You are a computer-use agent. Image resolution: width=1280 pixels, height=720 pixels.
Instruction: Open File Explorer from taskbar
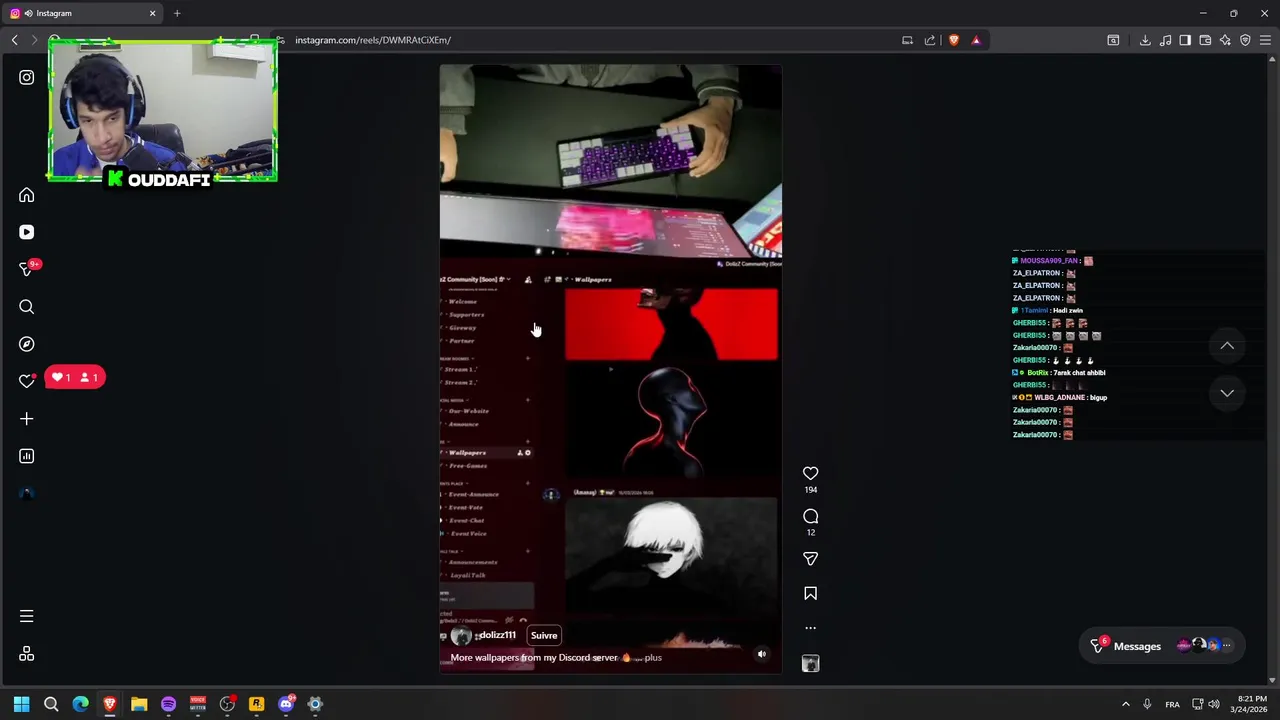[139, 704]
